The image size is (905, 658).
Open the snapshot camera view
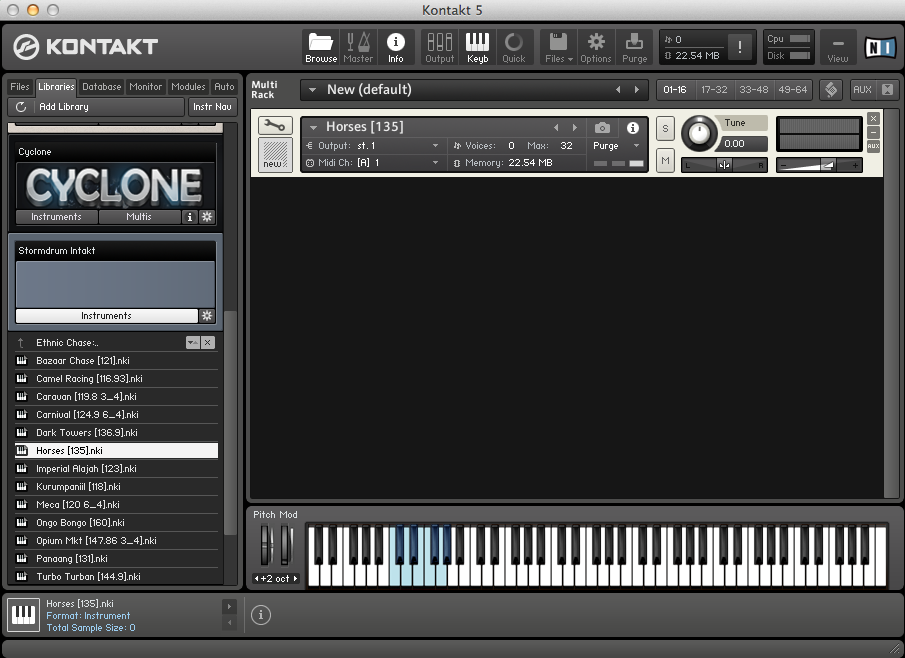point(602,128)
